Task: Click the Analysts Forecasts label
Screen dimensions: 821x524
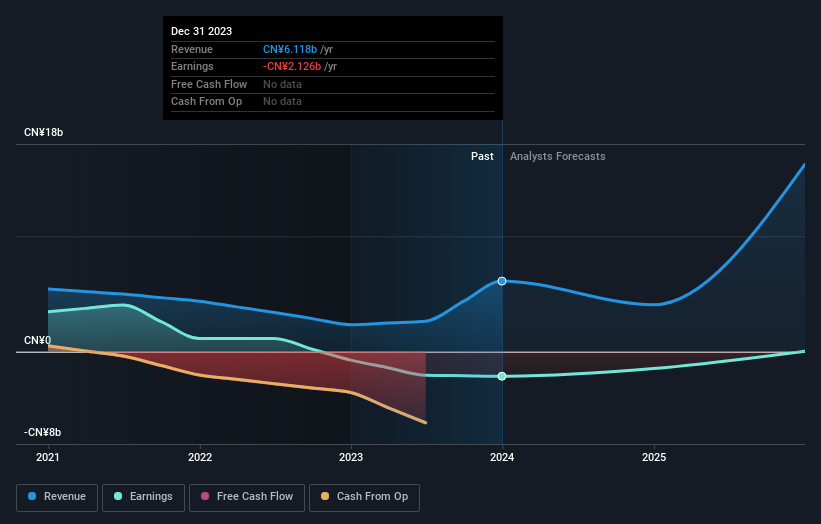Action: point(558,157)
